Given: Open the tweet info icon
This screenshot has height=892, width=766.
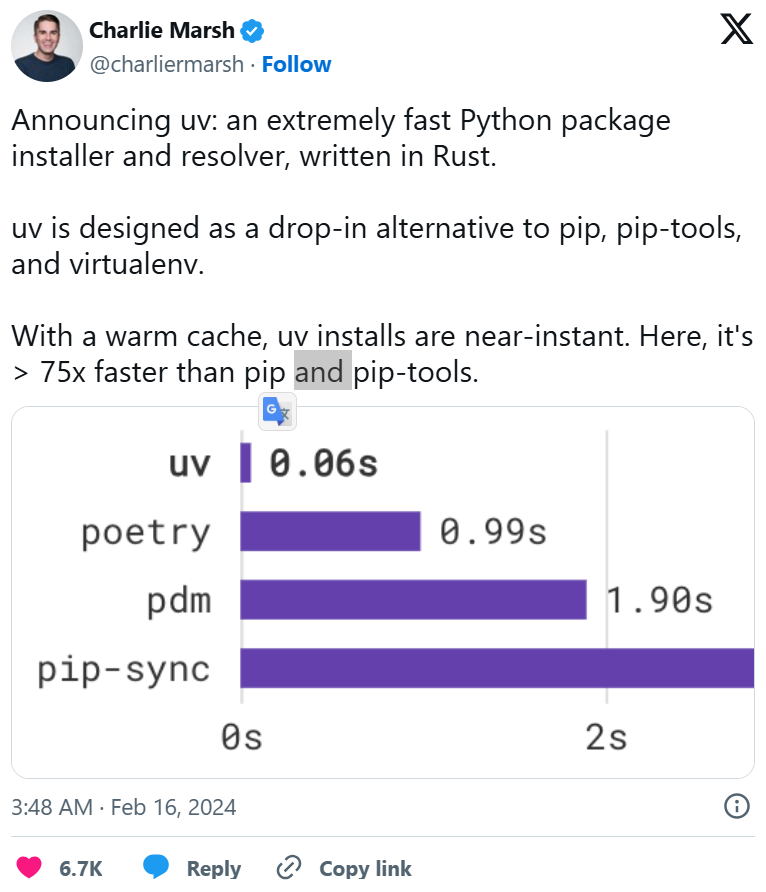Looking at the screenshot, I should point(736,806).
